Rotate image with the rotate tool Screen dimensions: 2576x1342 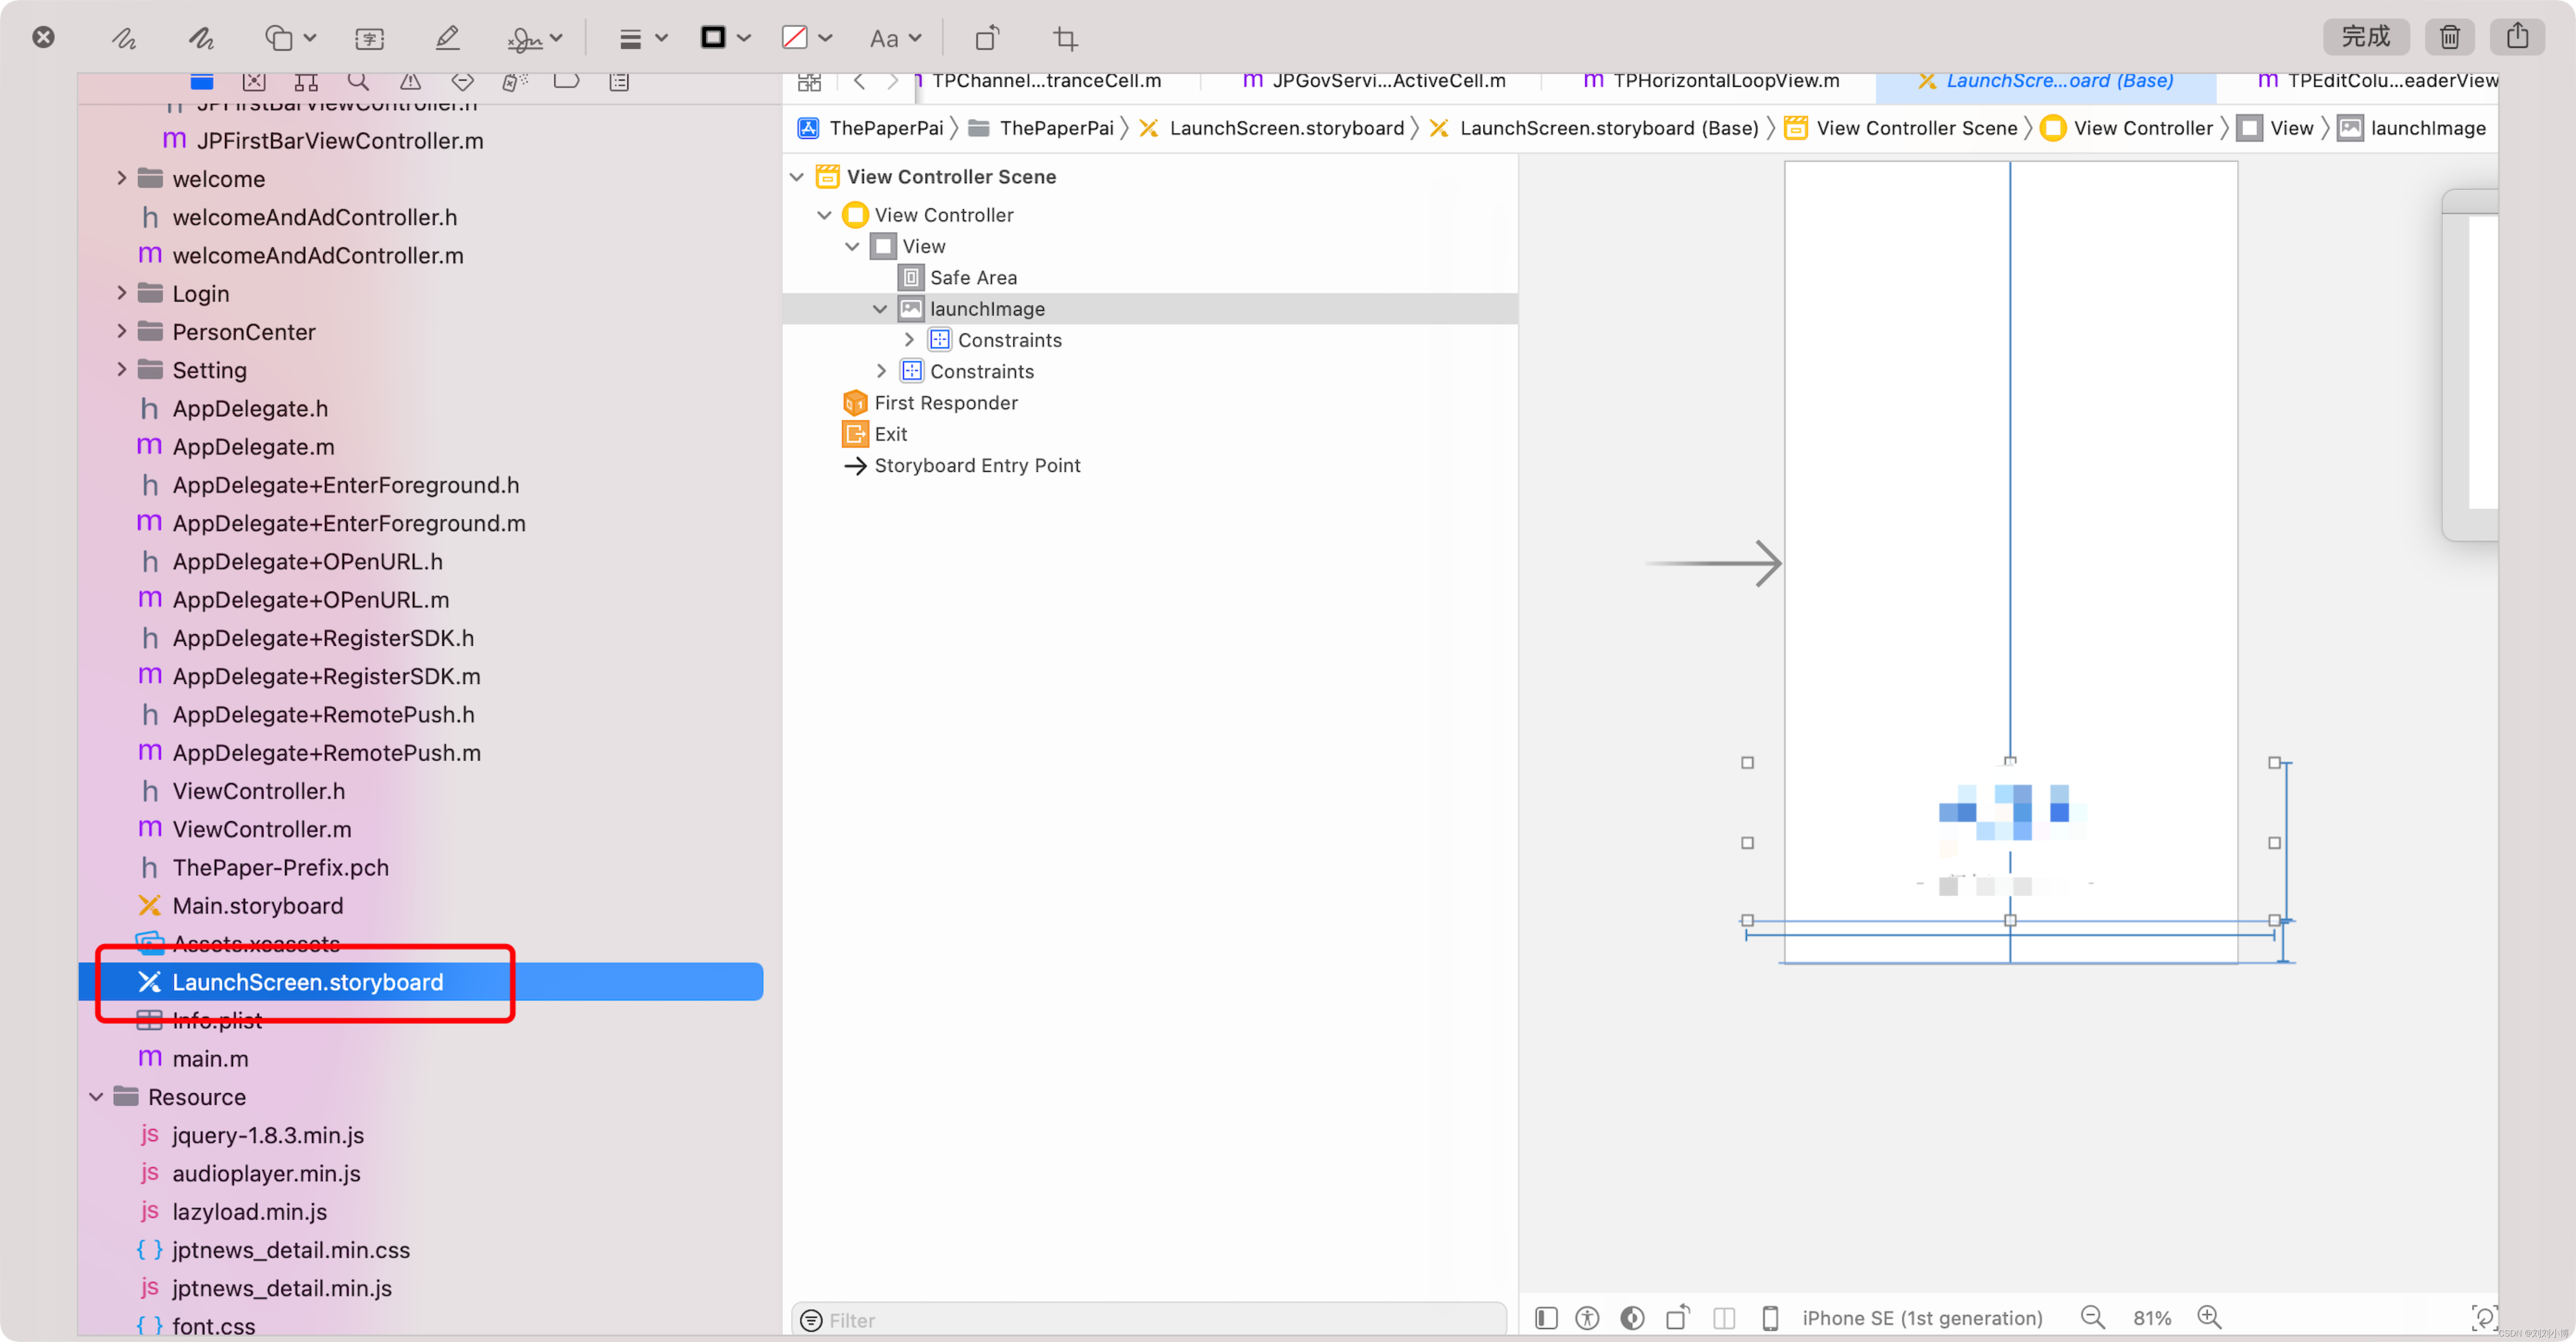pos(987,38)
